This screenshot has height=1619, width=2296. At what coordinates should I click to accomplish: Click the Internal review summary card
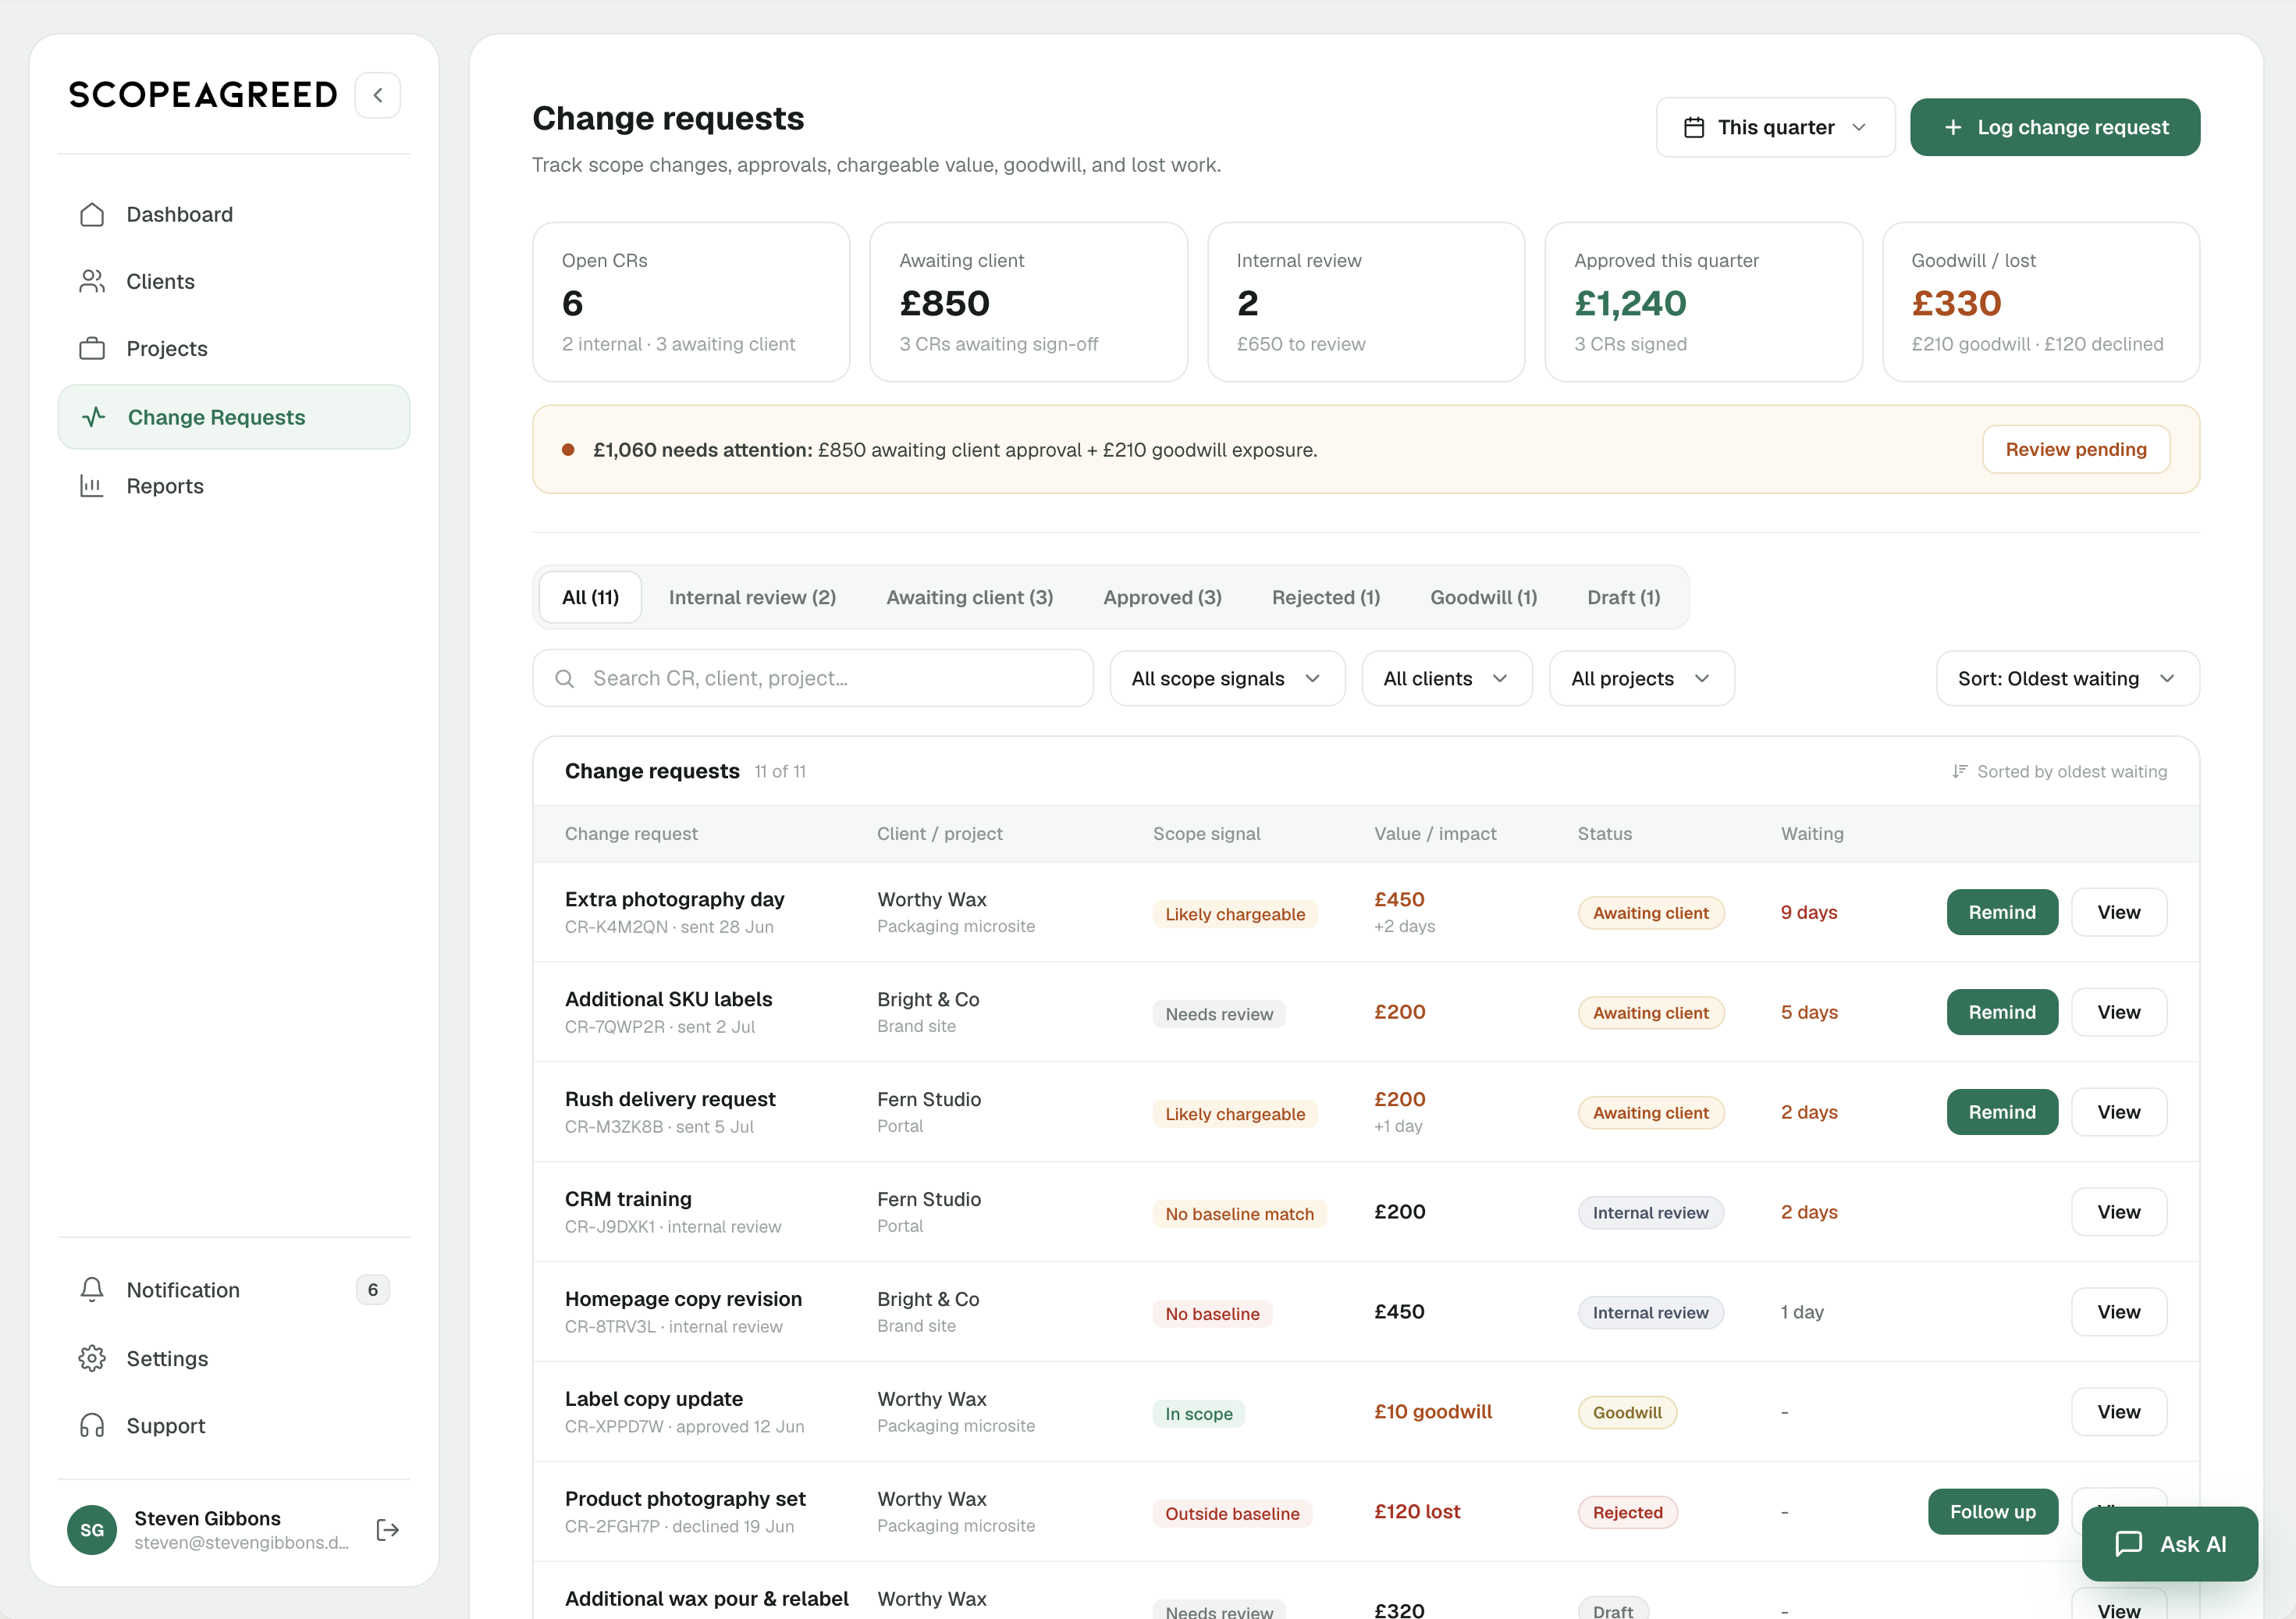tap(1366, 301)
